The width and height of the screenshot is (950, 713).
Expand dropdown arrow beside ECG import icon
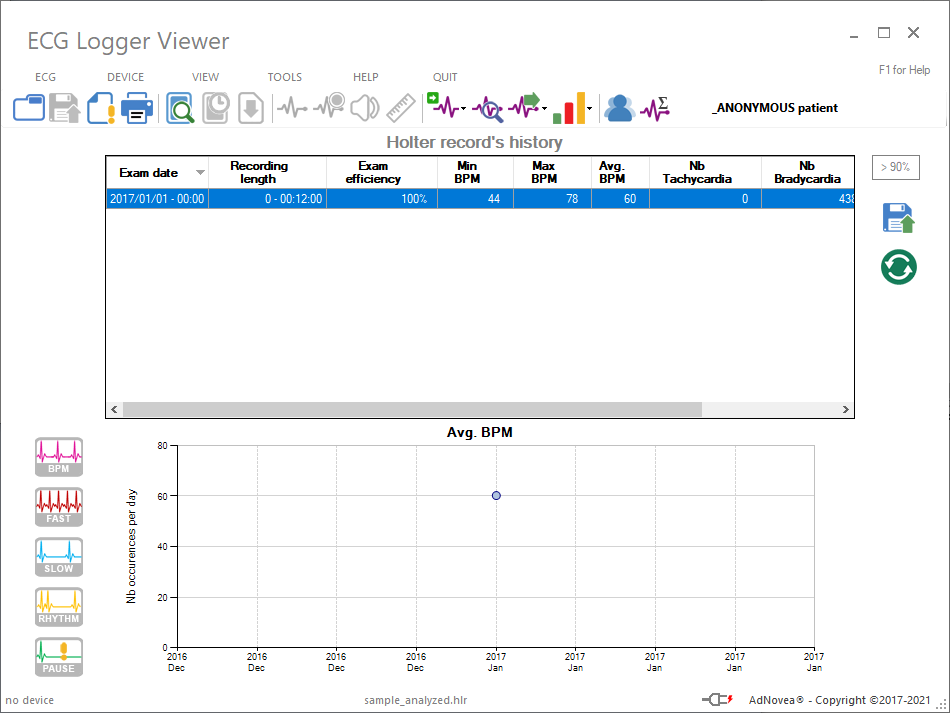(463, 109)
